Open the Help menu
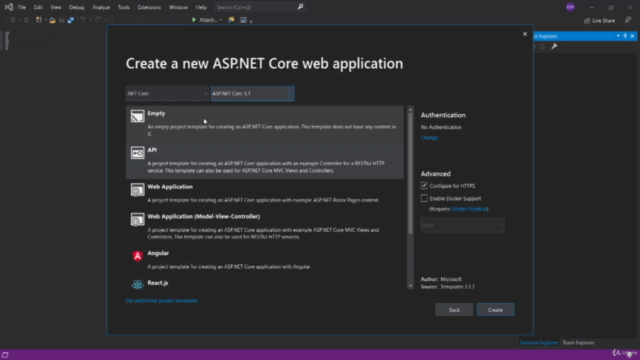The width and height of the screenshot is (640, 360). tap(201, 7)
